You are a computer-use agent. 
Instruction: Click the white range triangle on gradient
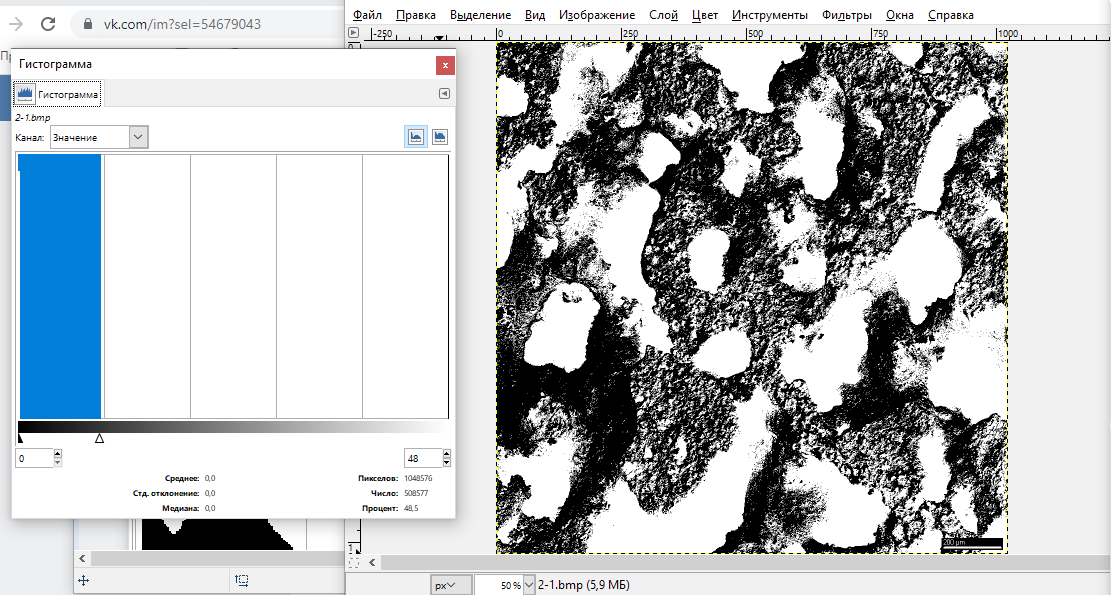pos(99,438)
